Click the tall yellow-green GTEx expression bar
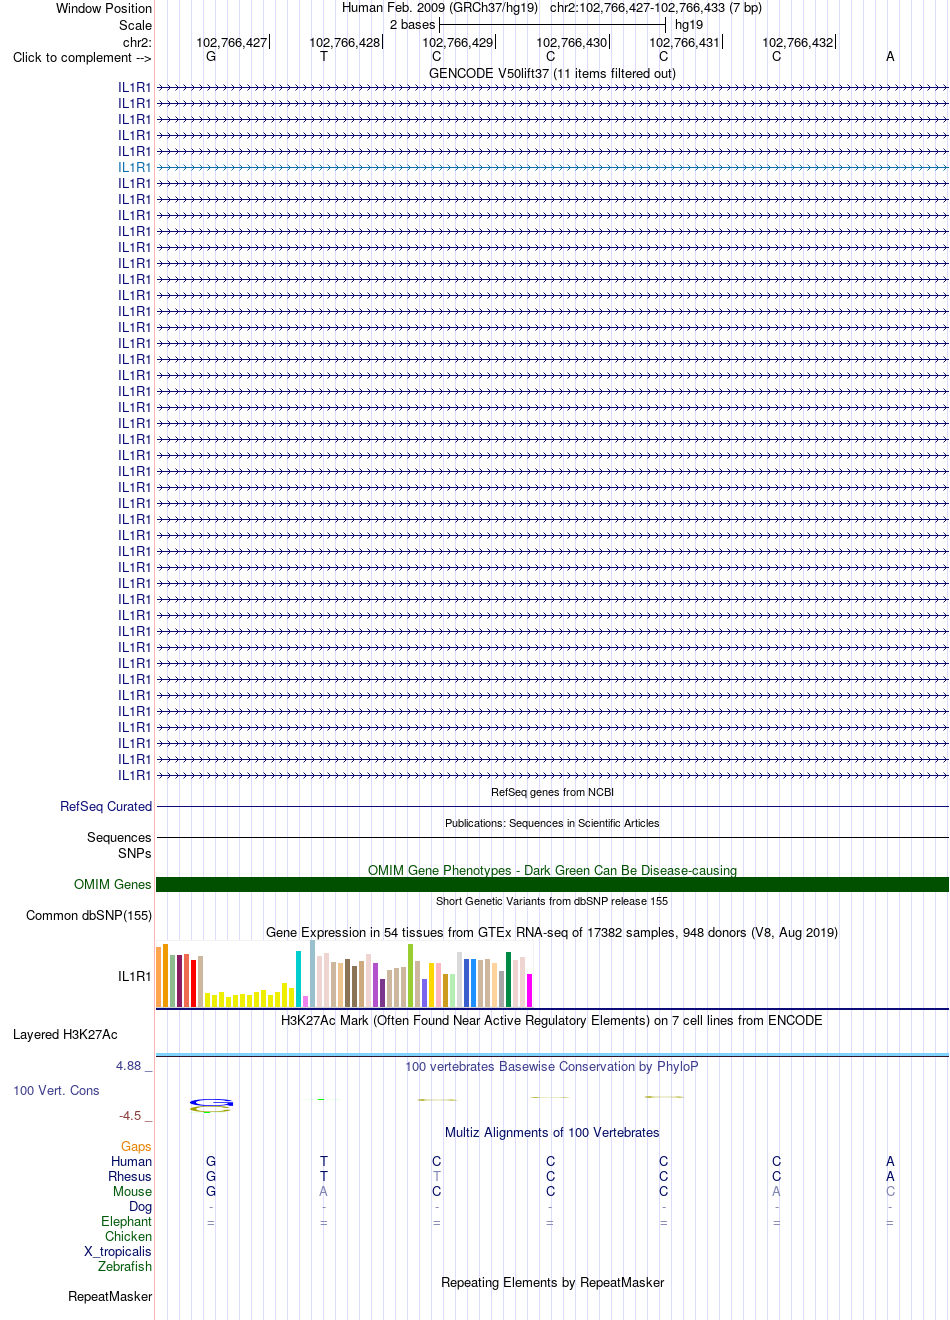The width and height of the screenshot is (950, 1320). click(411, 975)
